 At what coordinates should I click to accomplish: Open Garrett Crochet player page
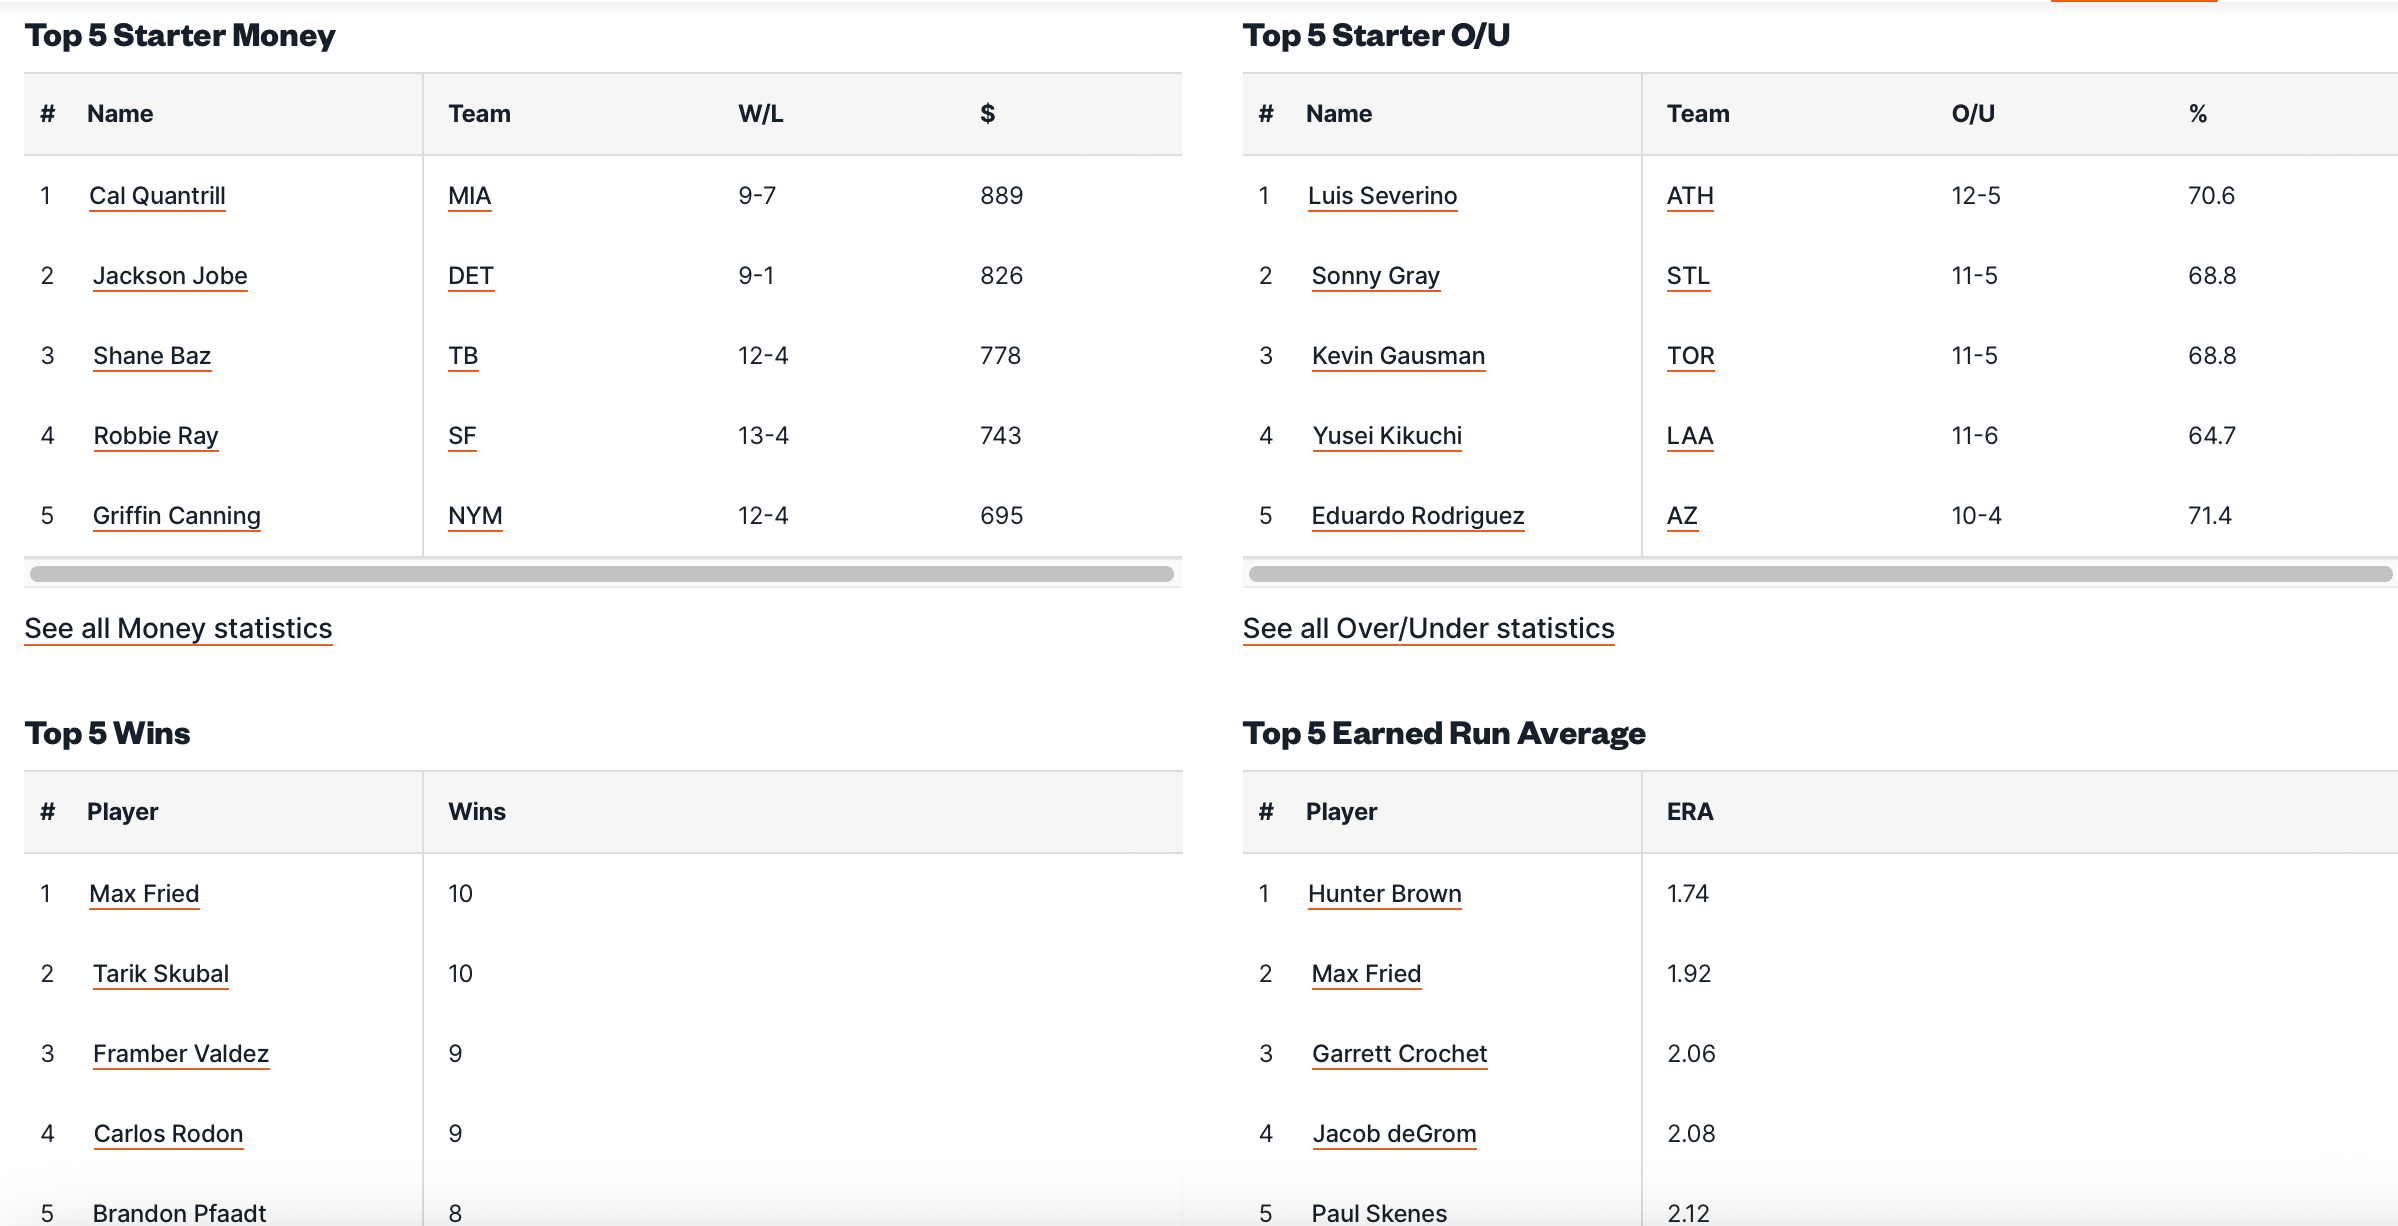tap(1399, 1054)
